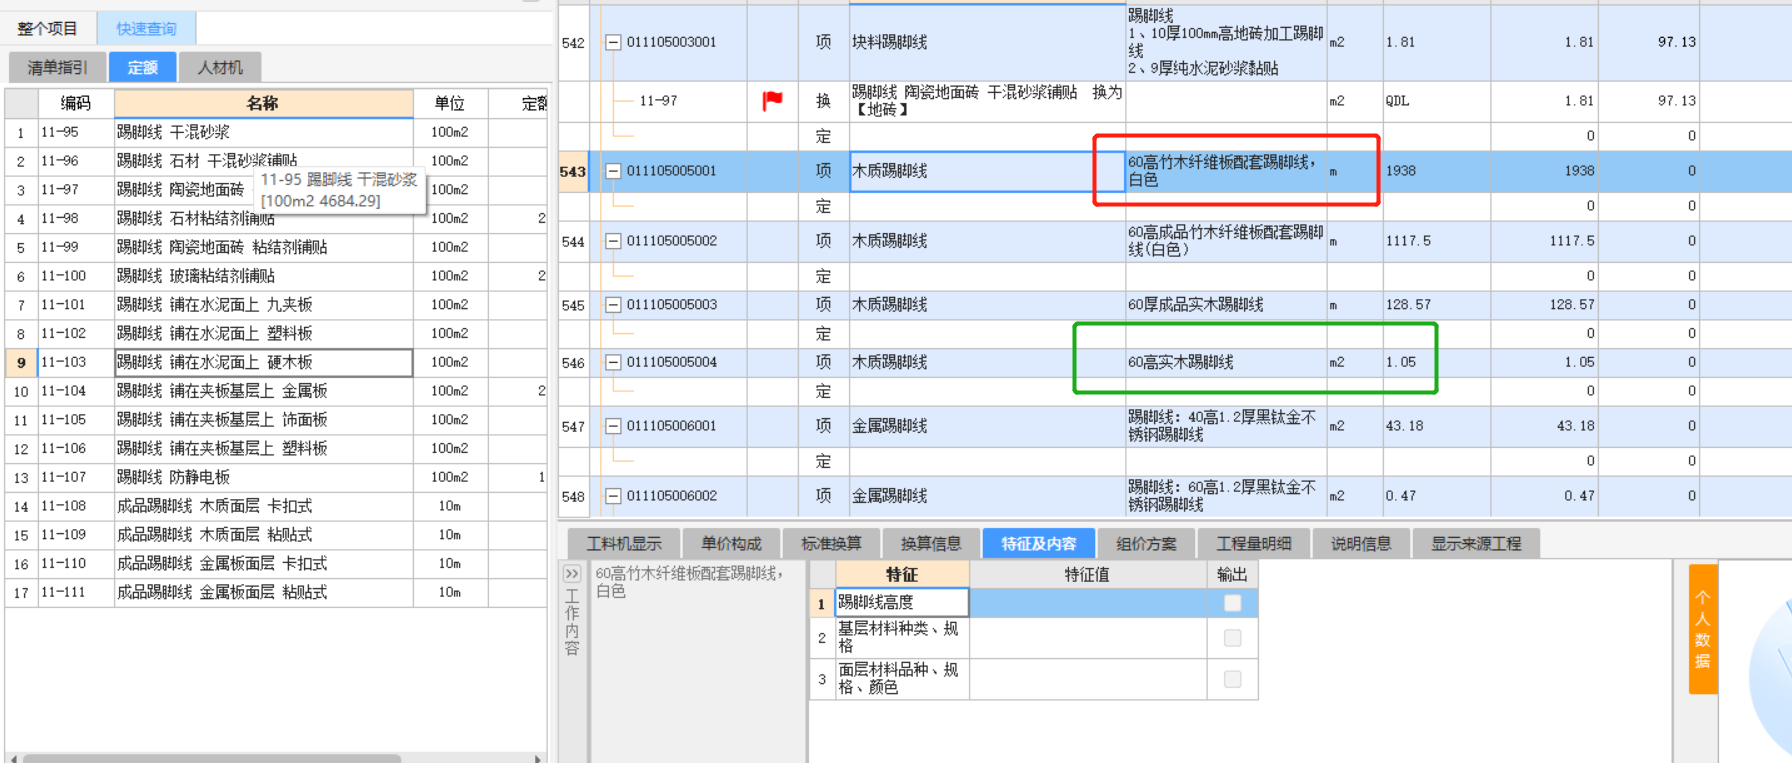Image resolution: width=1792 pixels, height=763 pixels.
Task: Select quota 11-95 踢脚线 干混砂浆
Action: click(264, 132)
